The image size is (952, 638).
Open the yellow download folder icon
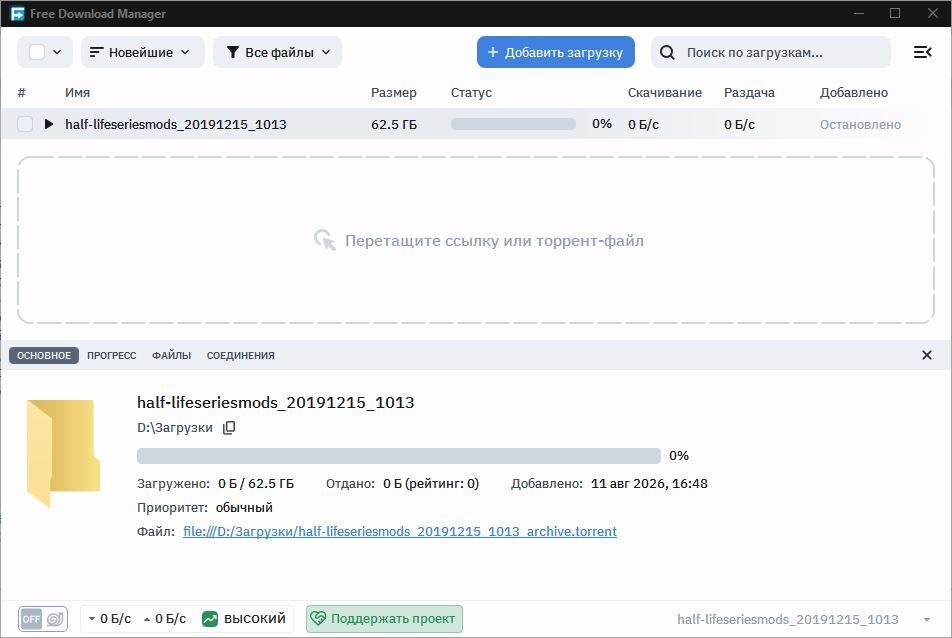tap(63, 453)
